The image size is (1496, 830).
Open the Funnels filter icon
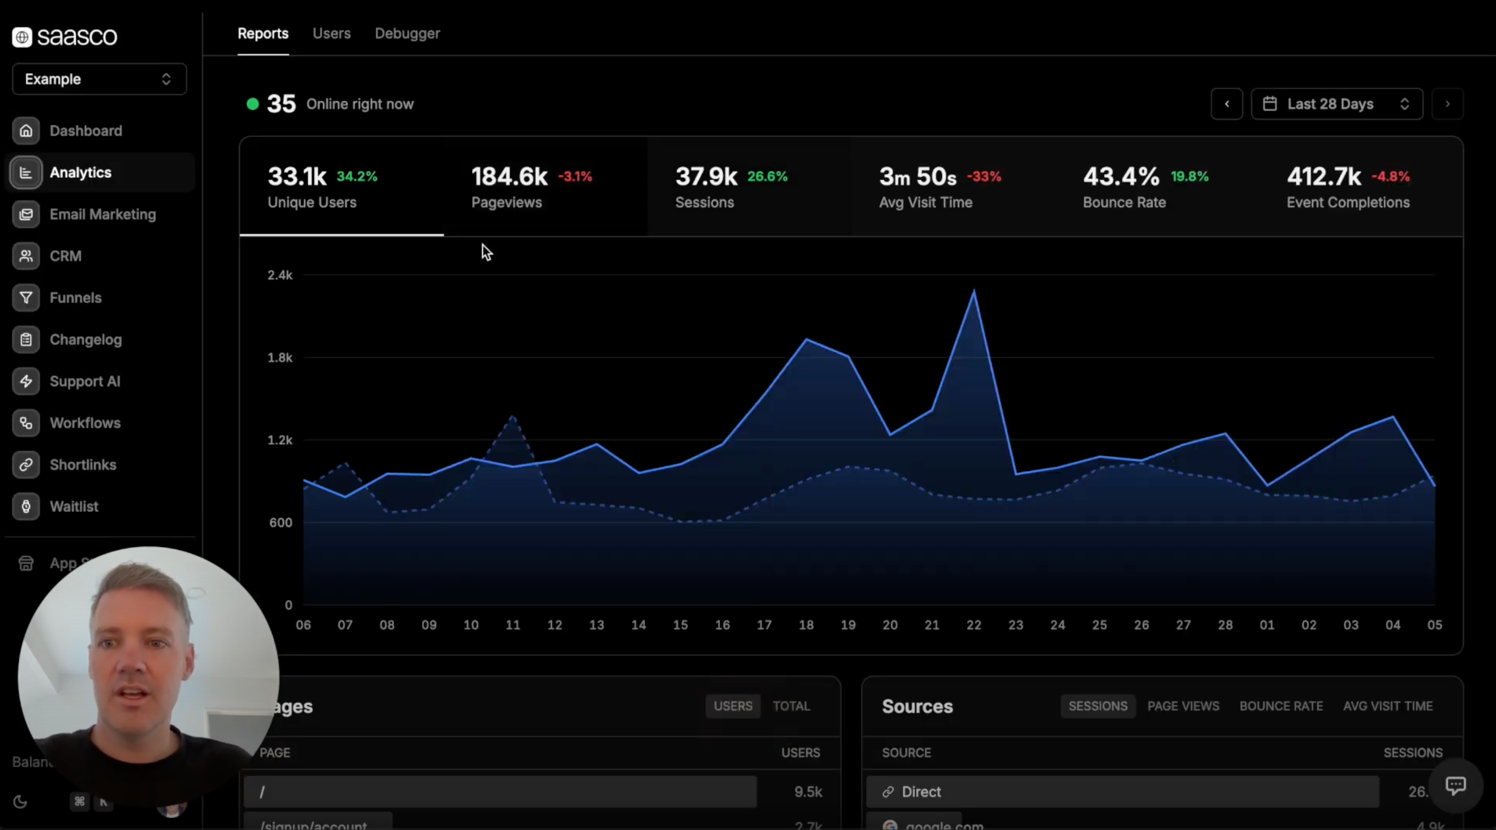26,298
